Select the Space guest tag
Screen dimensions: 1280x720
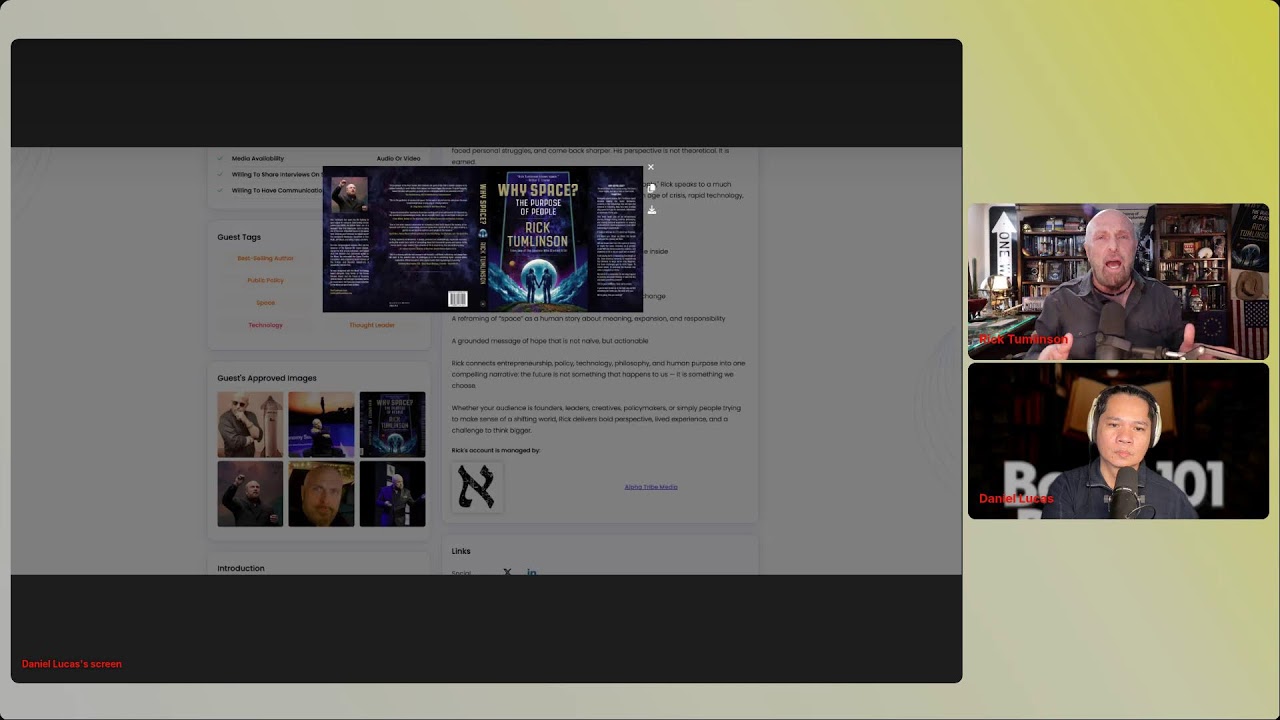pyautogui.click(x=265, y=302)
